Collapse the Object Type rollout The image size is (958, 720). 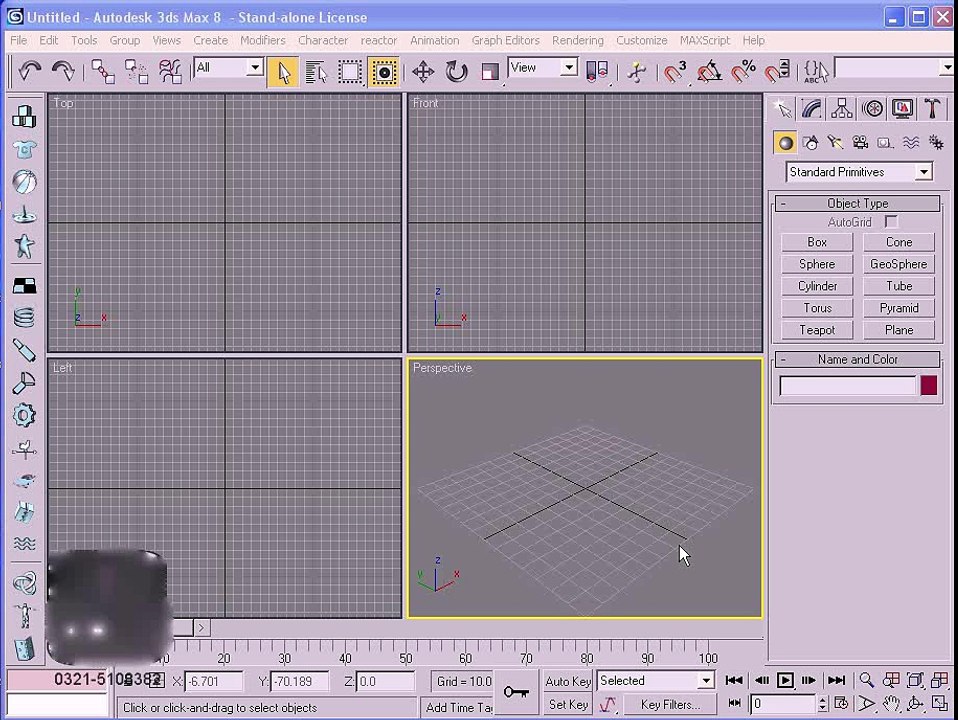tap(857, 204)
